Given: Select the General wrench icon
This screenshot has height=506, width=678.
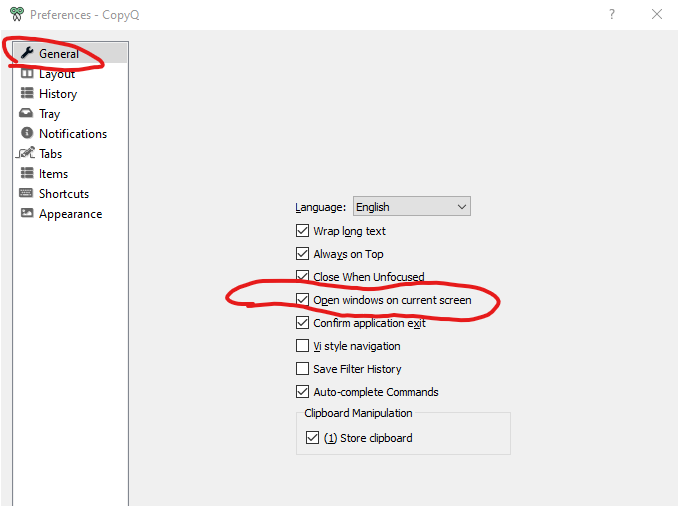Looking at the screenshot, I should tap(27, 53).
